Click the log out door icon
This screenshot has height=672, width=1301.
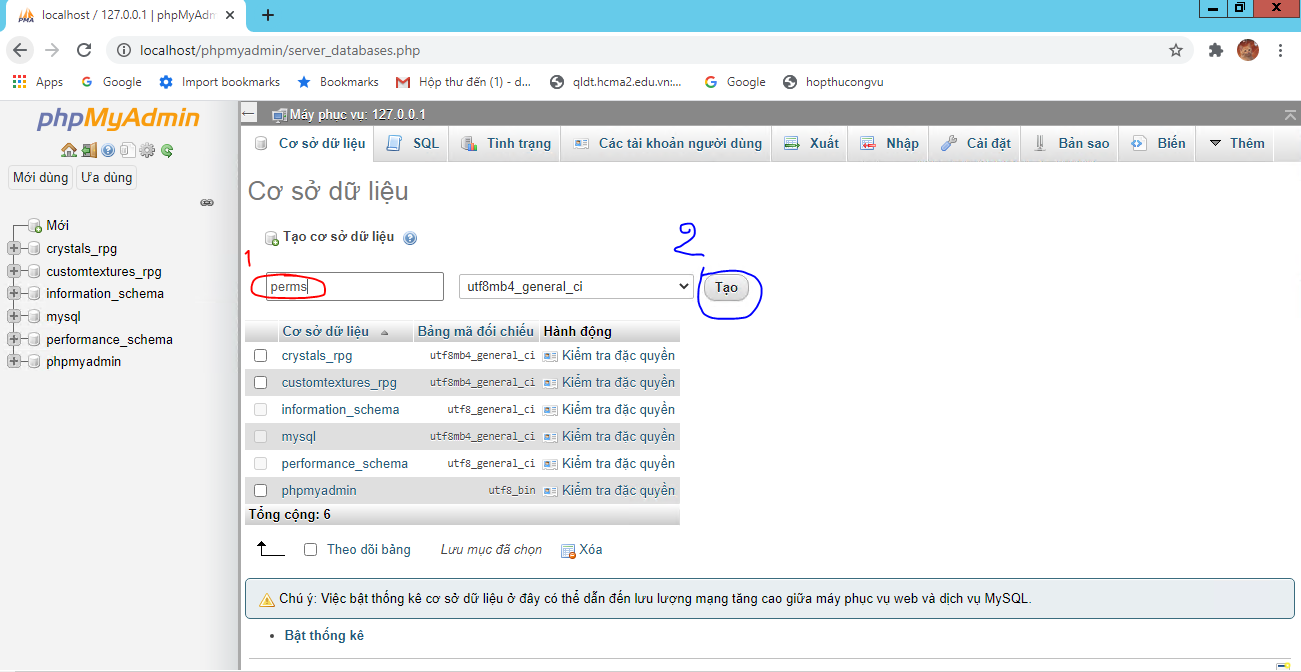coord(89,151)
